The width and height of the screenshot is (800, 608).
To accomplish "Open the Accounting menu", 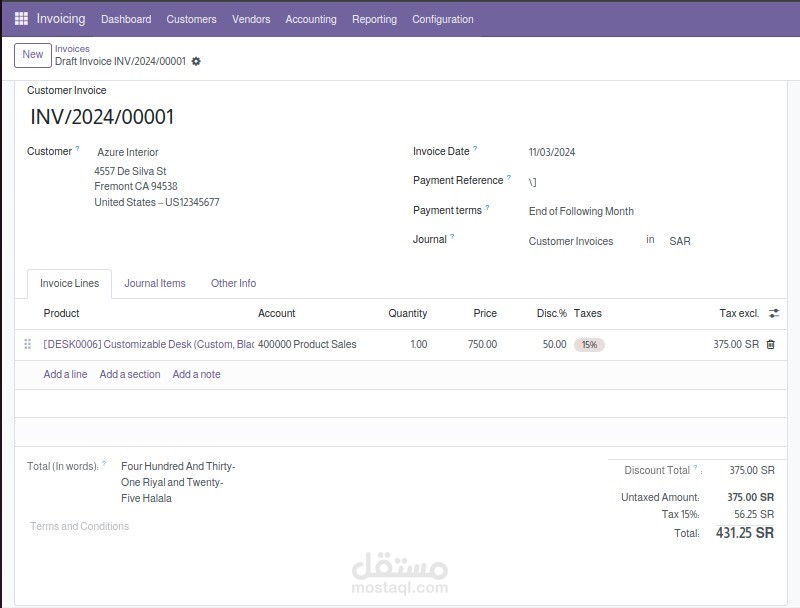I will (311, 19).
